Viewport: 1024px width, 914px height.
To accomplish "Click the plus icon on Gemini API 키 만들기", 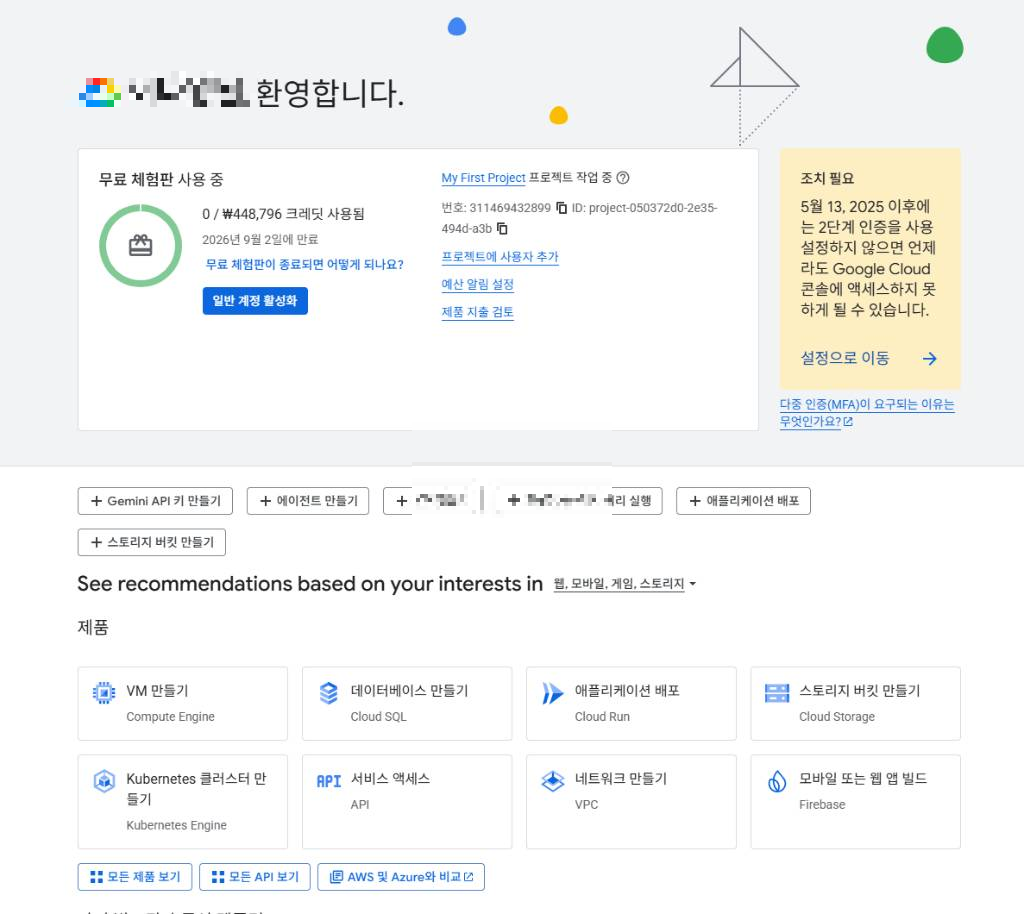I will [97, 501].
